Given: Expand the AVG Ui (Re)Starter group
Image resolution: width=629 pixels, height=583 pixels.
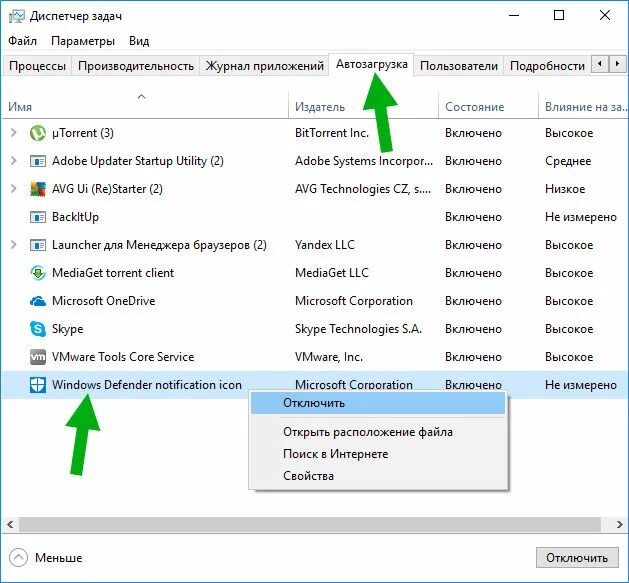Looking at the screenshot, I should pyautogui.click(x=13, y=189).
